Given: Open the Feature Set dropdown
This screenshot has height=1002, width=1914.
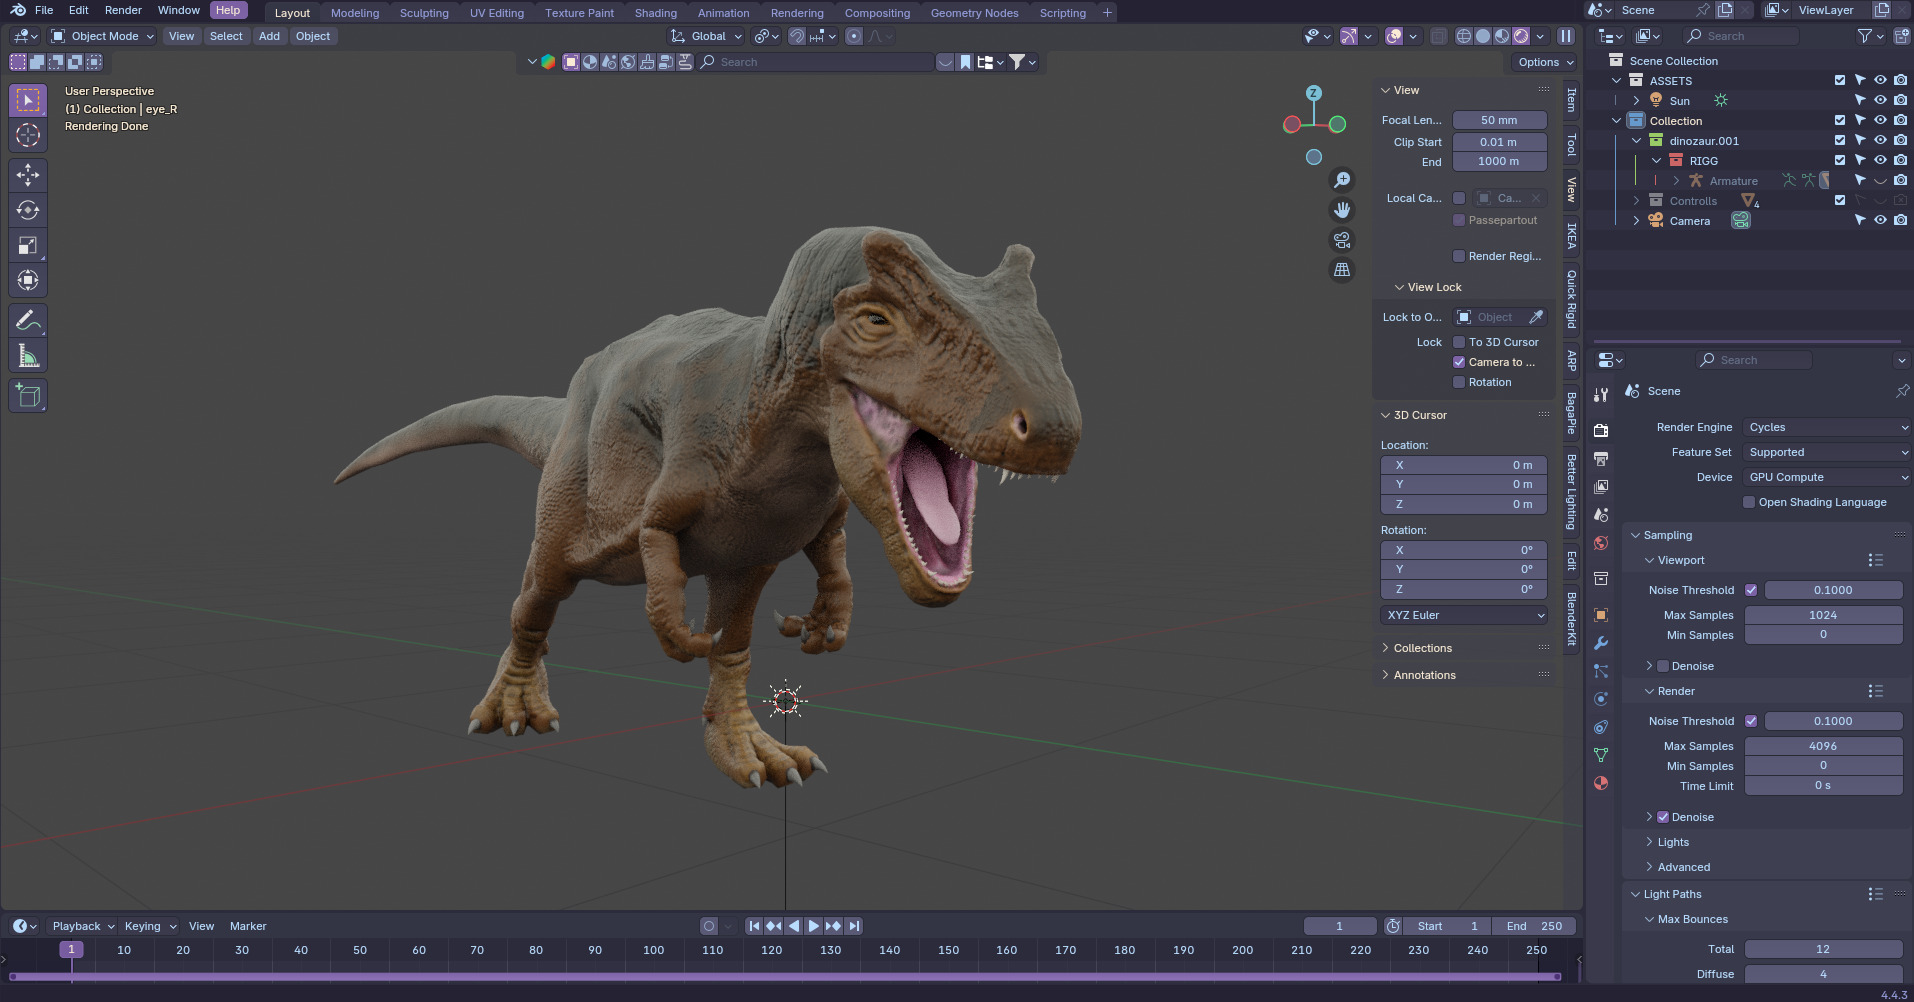Looking at the screenshot, I should (x=1827, y=452).
